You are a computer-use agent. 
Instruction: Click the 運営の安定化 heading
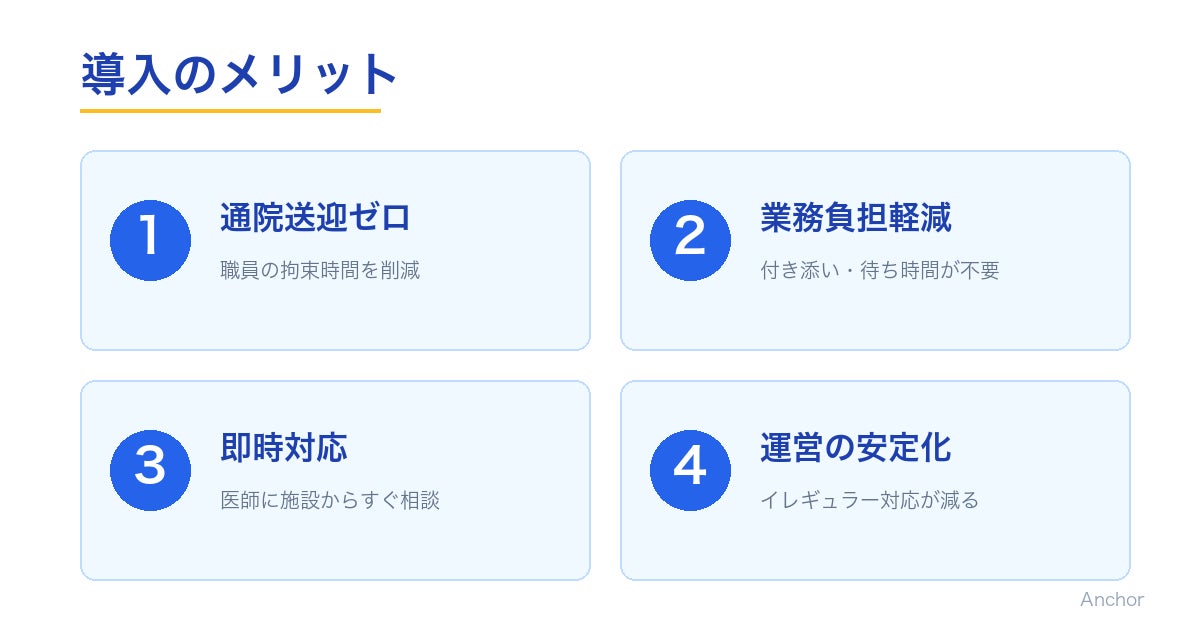point(855,448)
